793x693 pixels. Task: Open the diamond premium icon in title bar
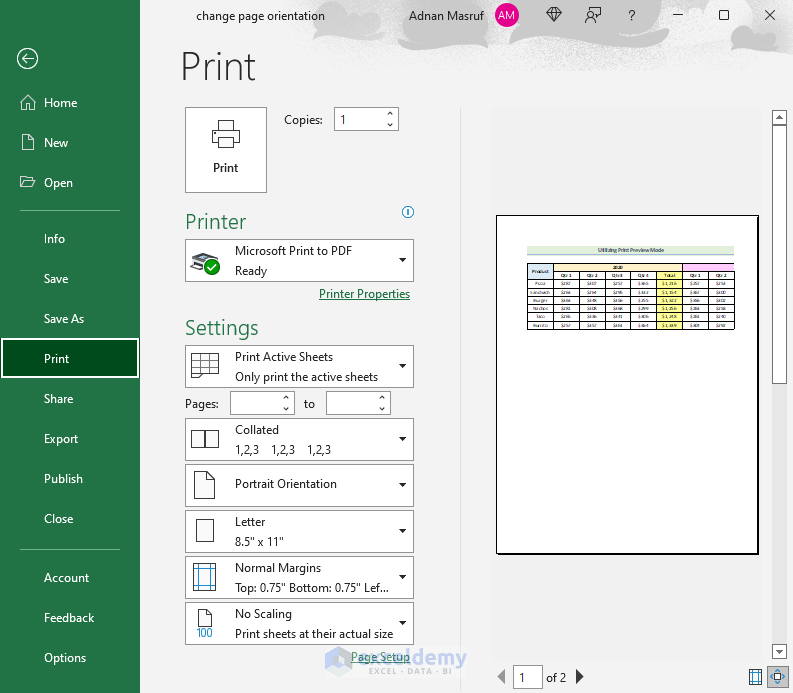[x=554, y=15]
